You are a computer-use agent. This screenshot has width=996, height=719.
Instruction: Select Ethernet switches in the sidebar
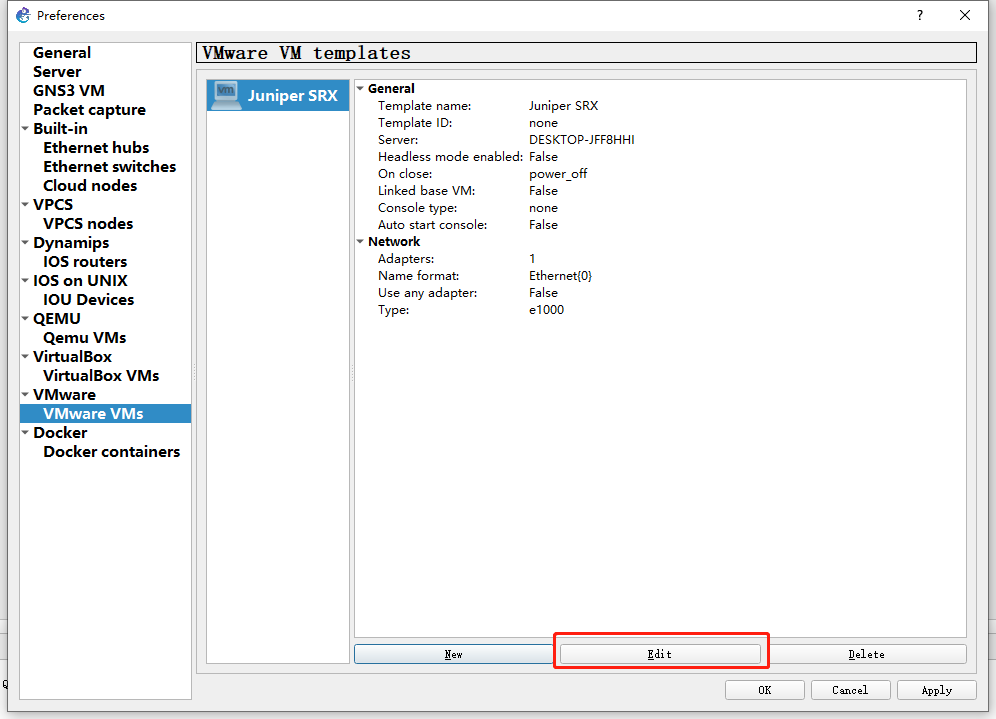(109, 166)
